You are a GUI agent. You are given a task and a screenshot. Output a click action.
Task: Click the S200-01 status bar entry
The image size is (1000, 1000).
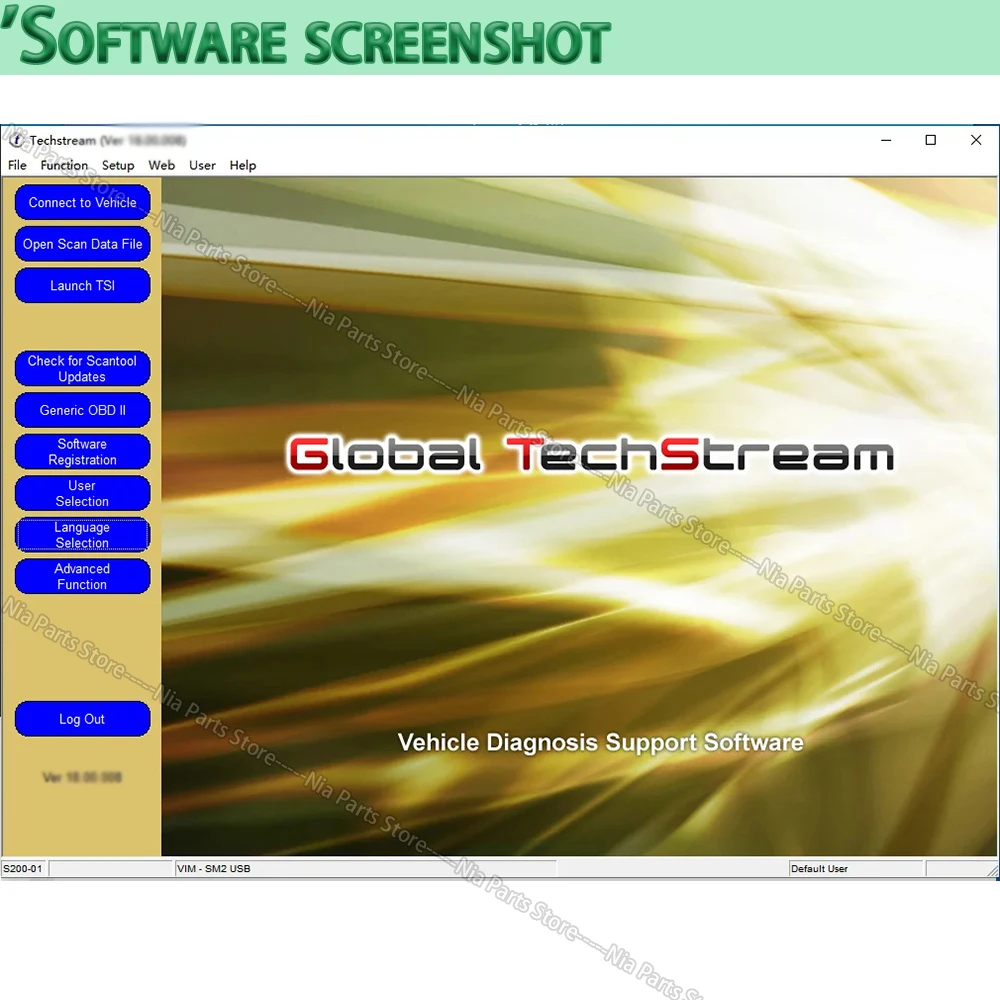[x=24, y=869]
